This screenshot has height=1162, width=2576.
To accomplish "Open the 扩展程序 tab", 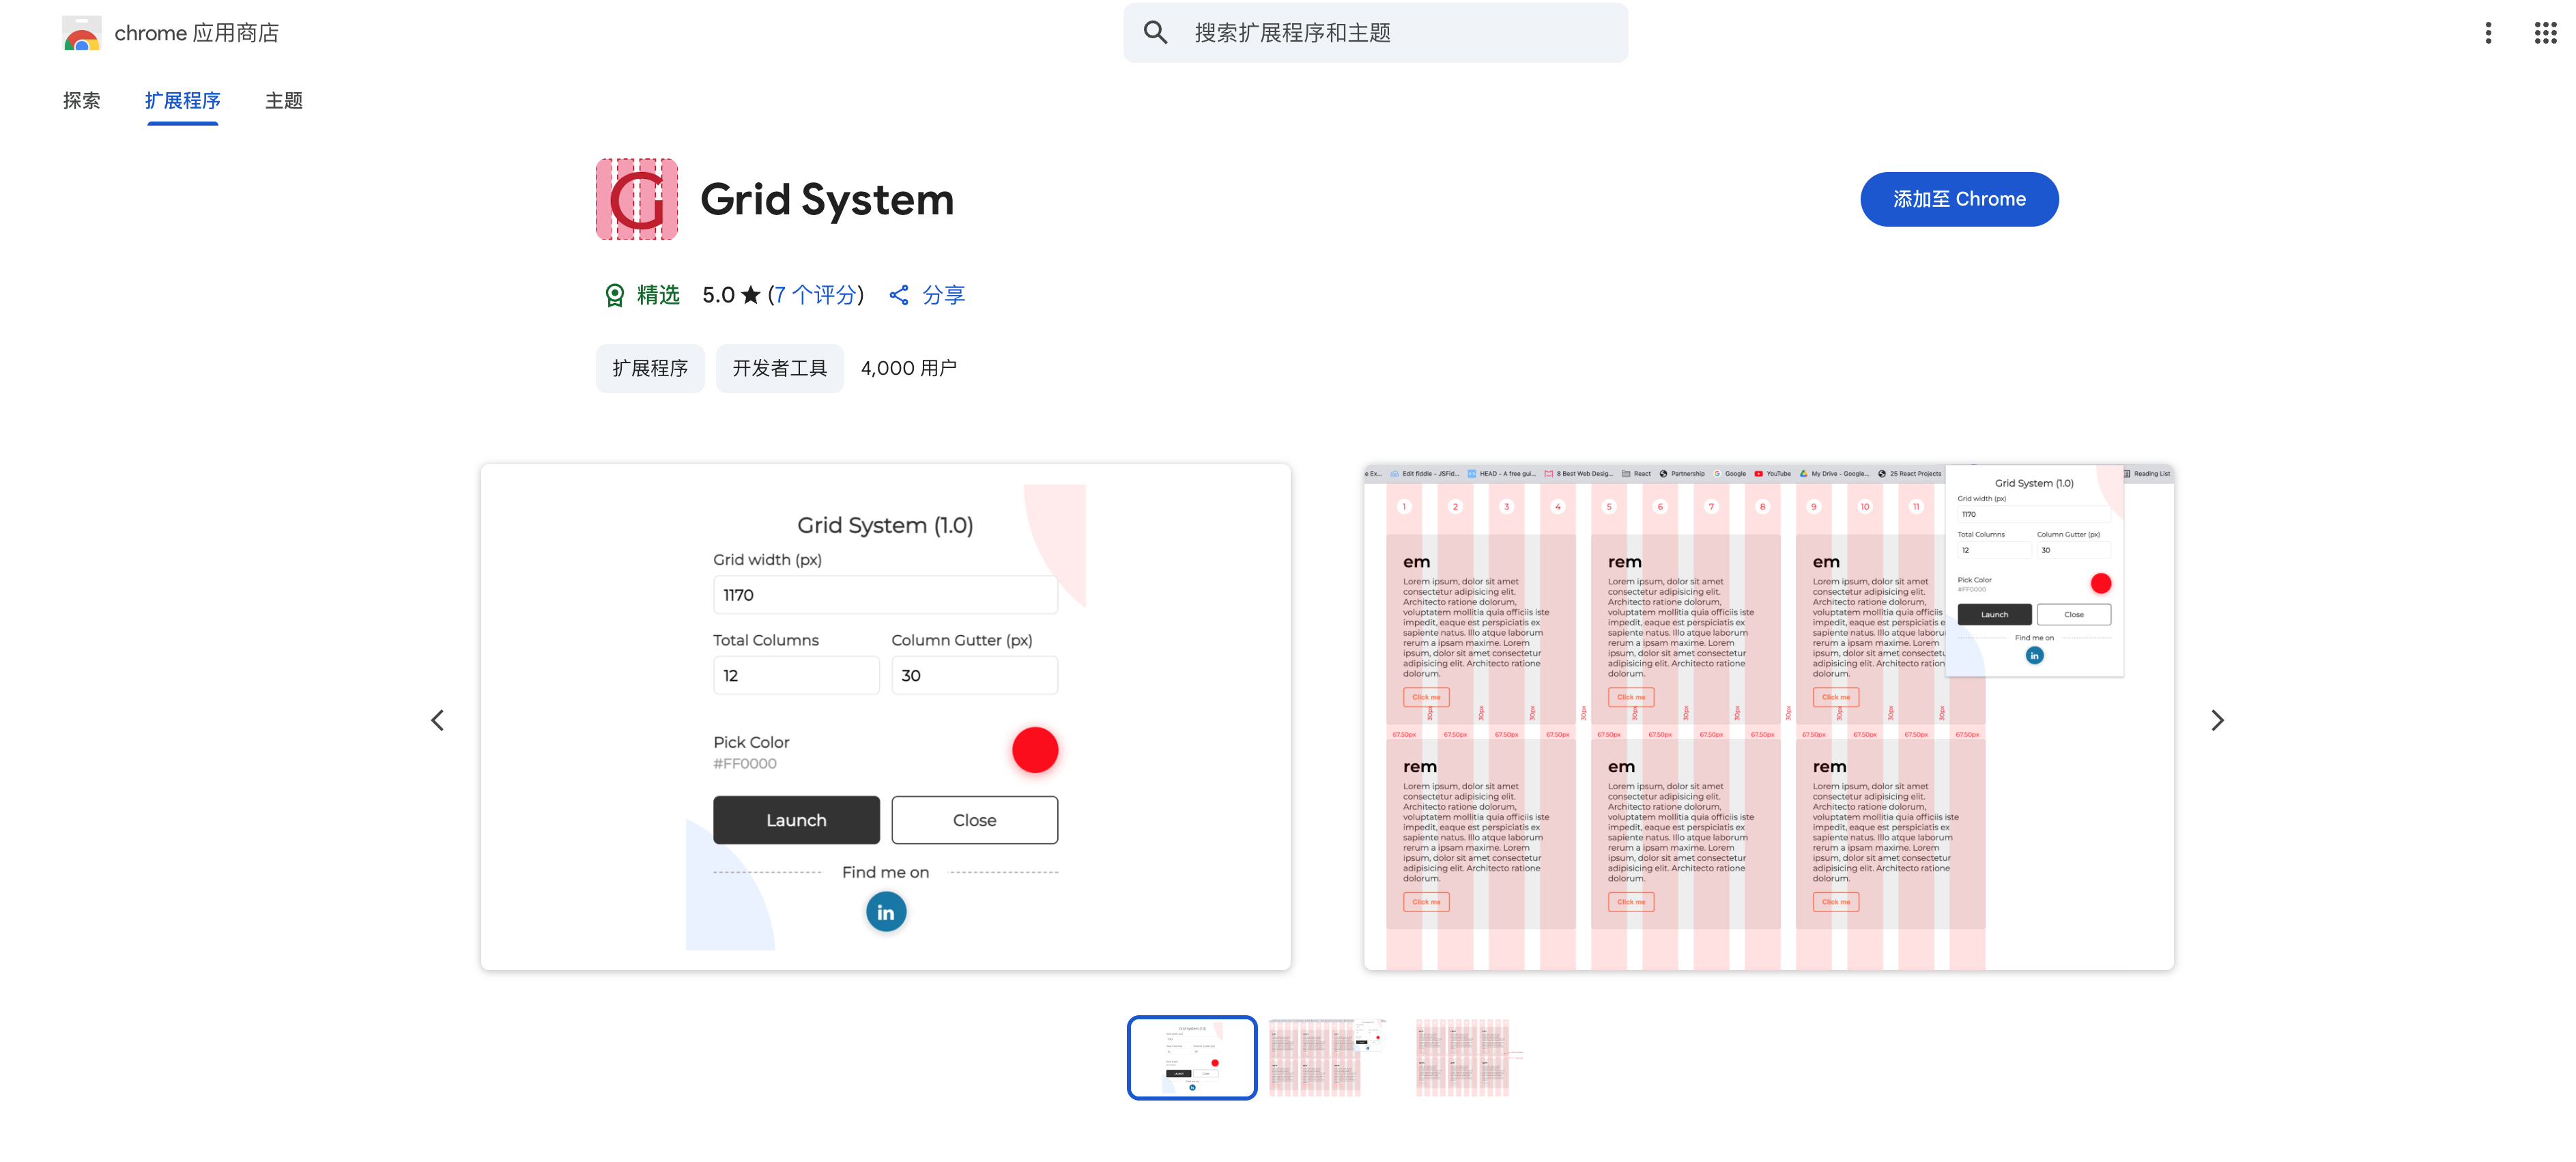I will pos(183,101).
